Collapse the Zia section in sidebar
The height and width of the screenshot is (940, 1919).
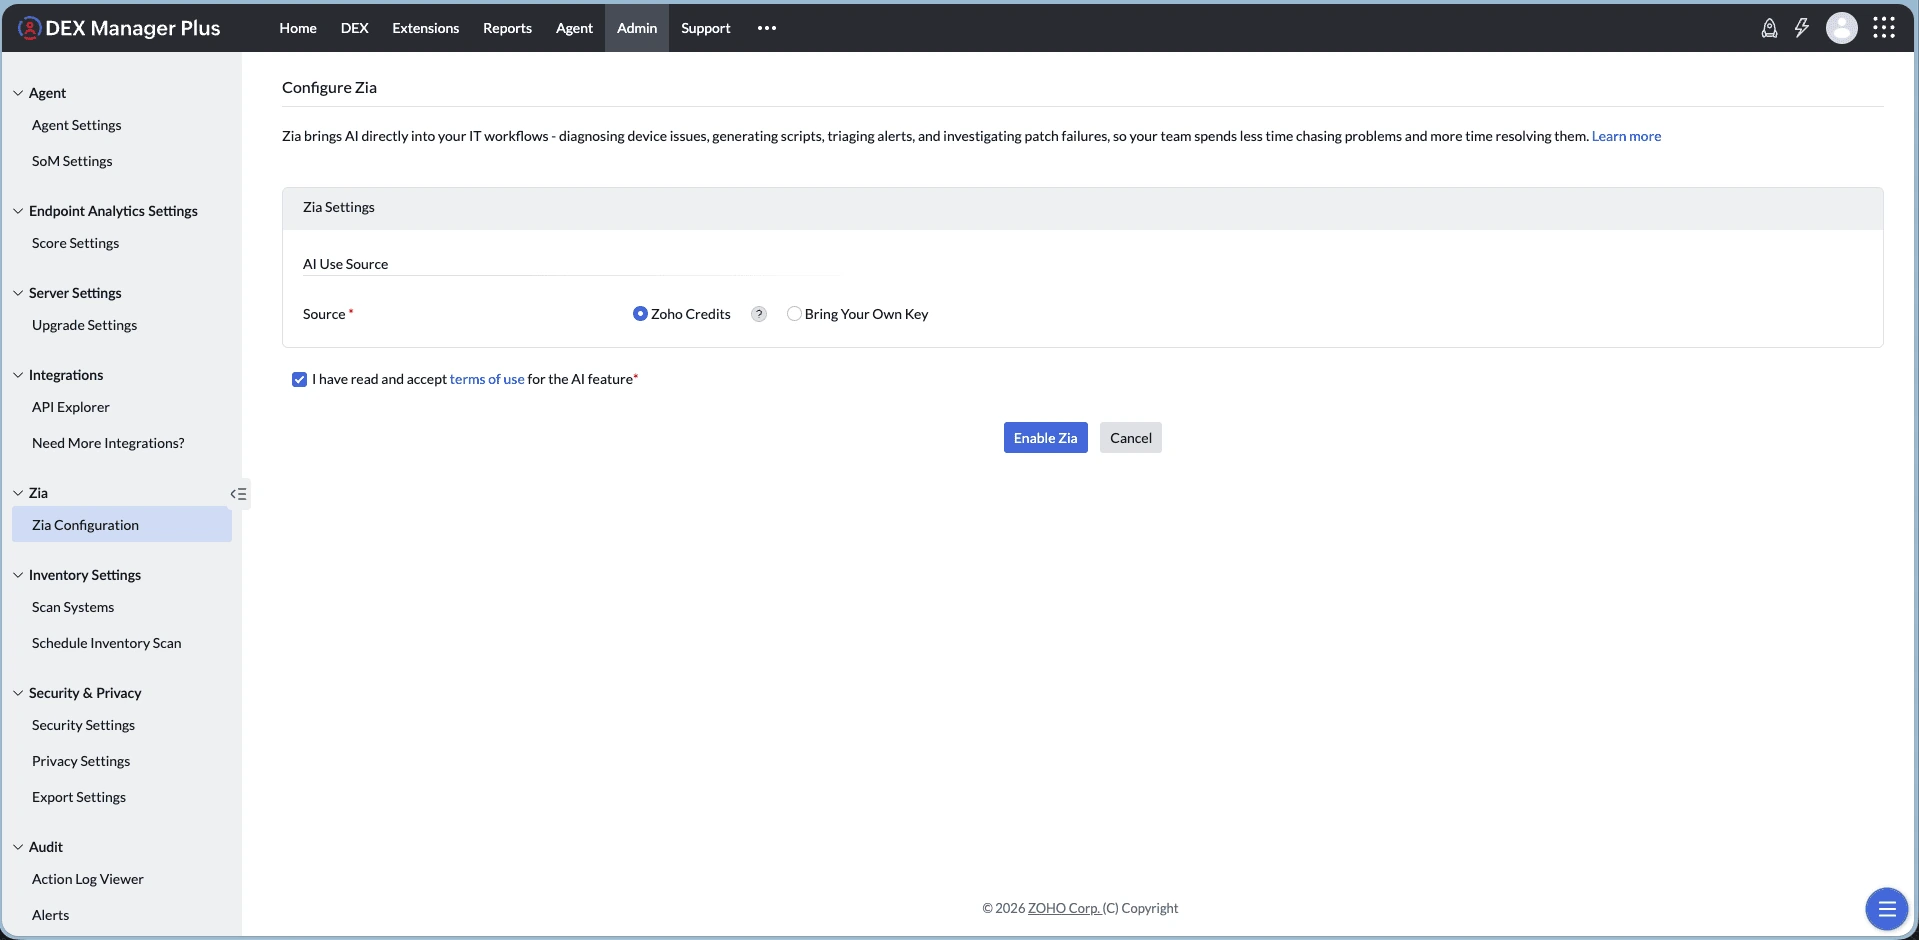(18, 493)
